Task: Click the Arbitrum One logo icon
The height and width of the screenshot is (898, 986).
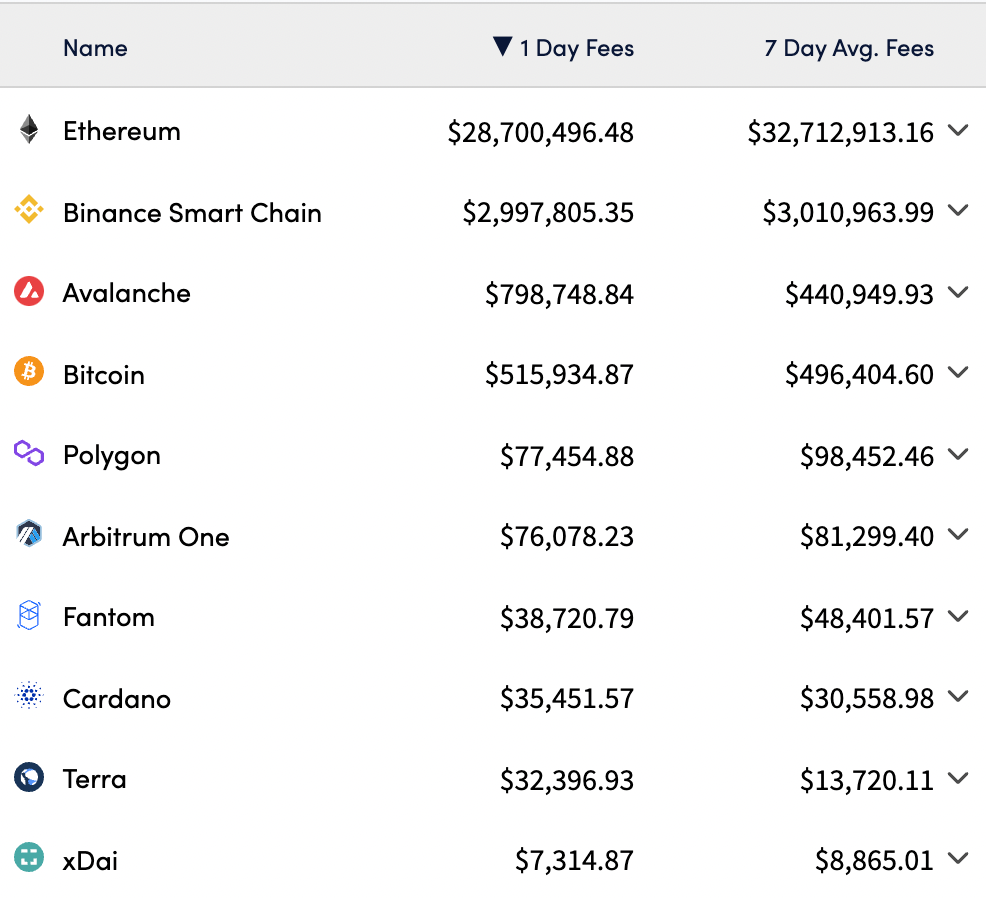Action: coord(29,535)
